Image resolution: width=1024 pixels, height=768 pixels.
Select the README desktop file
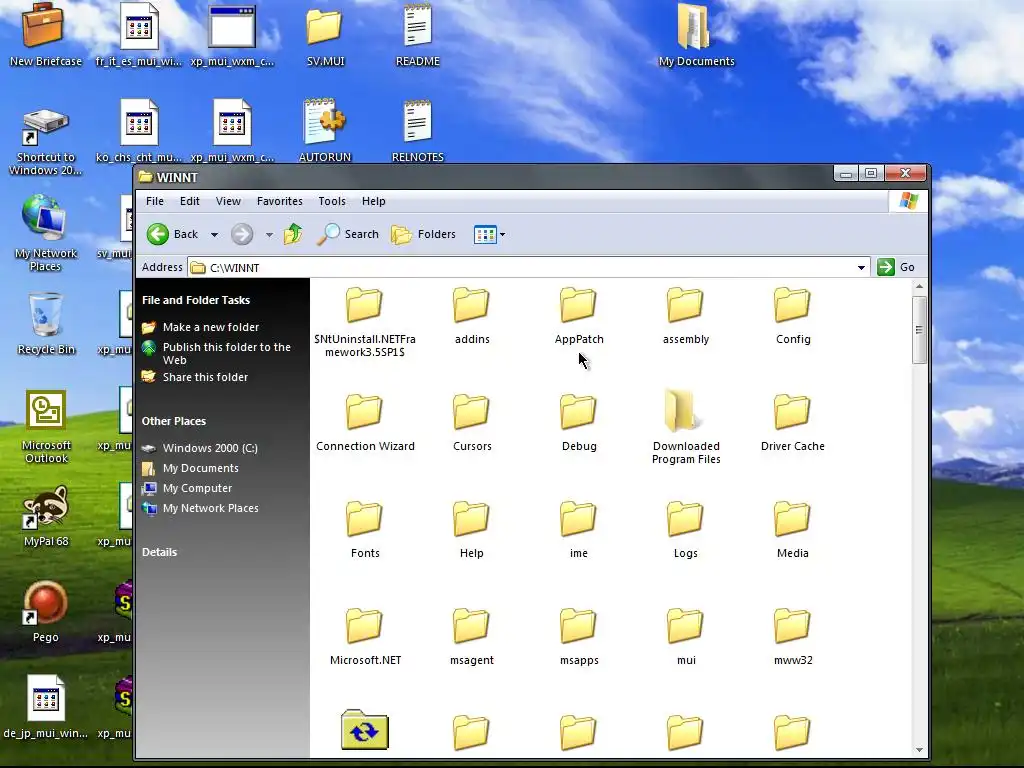(417, 36)
